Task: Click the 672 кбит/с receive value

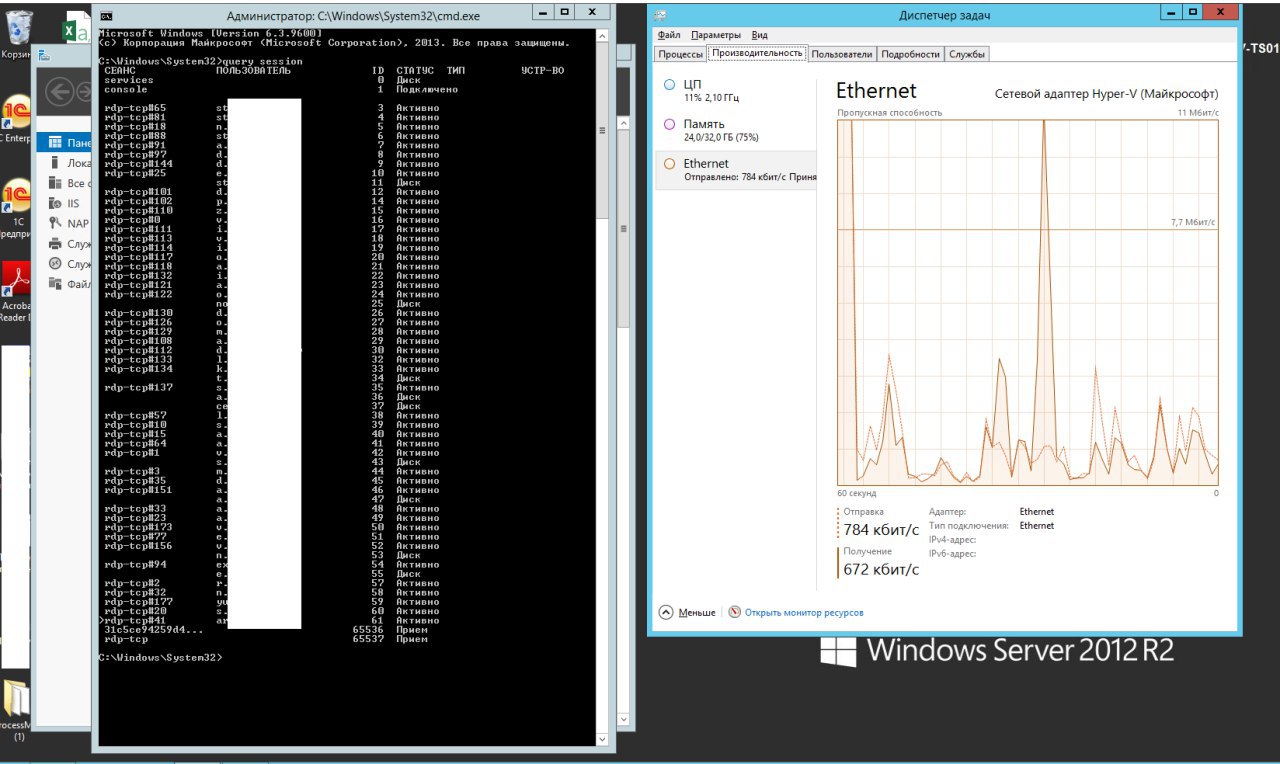Action: pyautogui.click(x=881, y=569)
